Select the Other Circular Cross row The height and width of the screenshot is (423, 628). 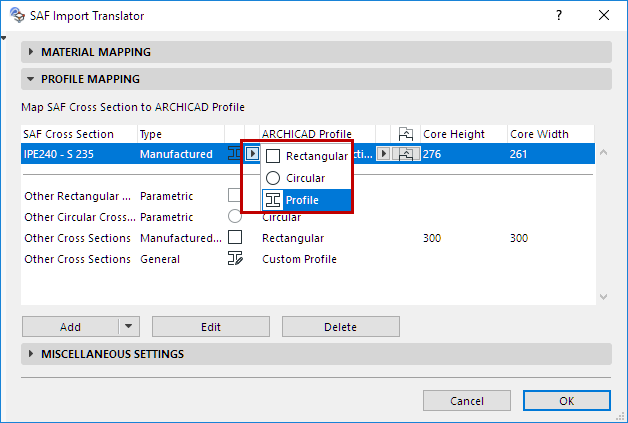(x=308, y=217)
